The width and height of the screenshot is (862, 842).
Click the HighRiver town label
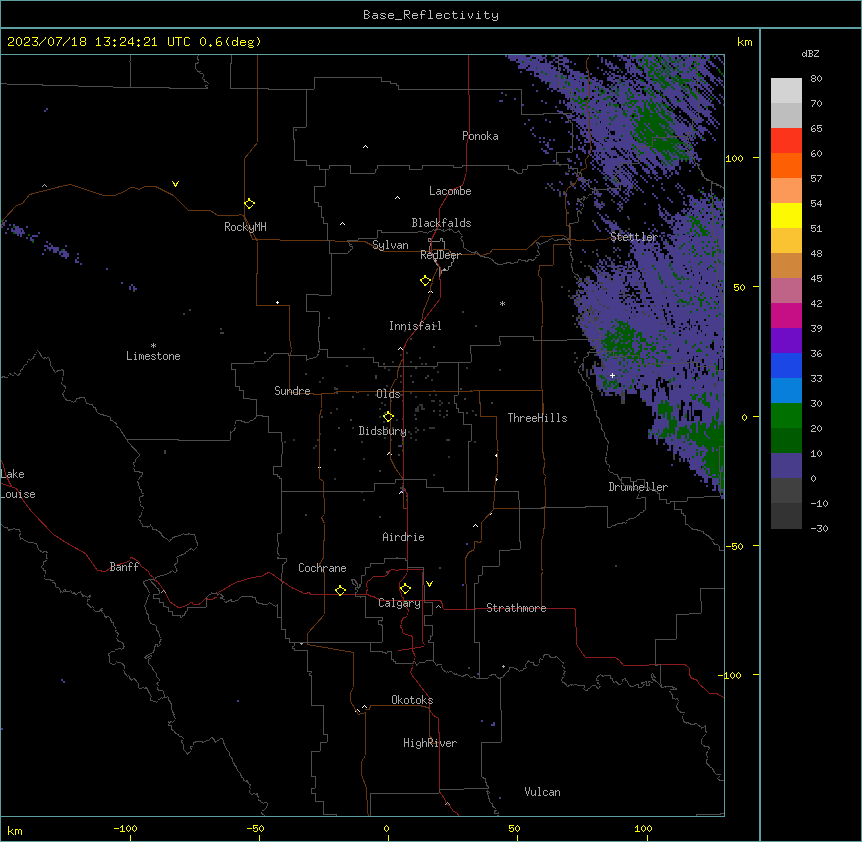point(430,743)
